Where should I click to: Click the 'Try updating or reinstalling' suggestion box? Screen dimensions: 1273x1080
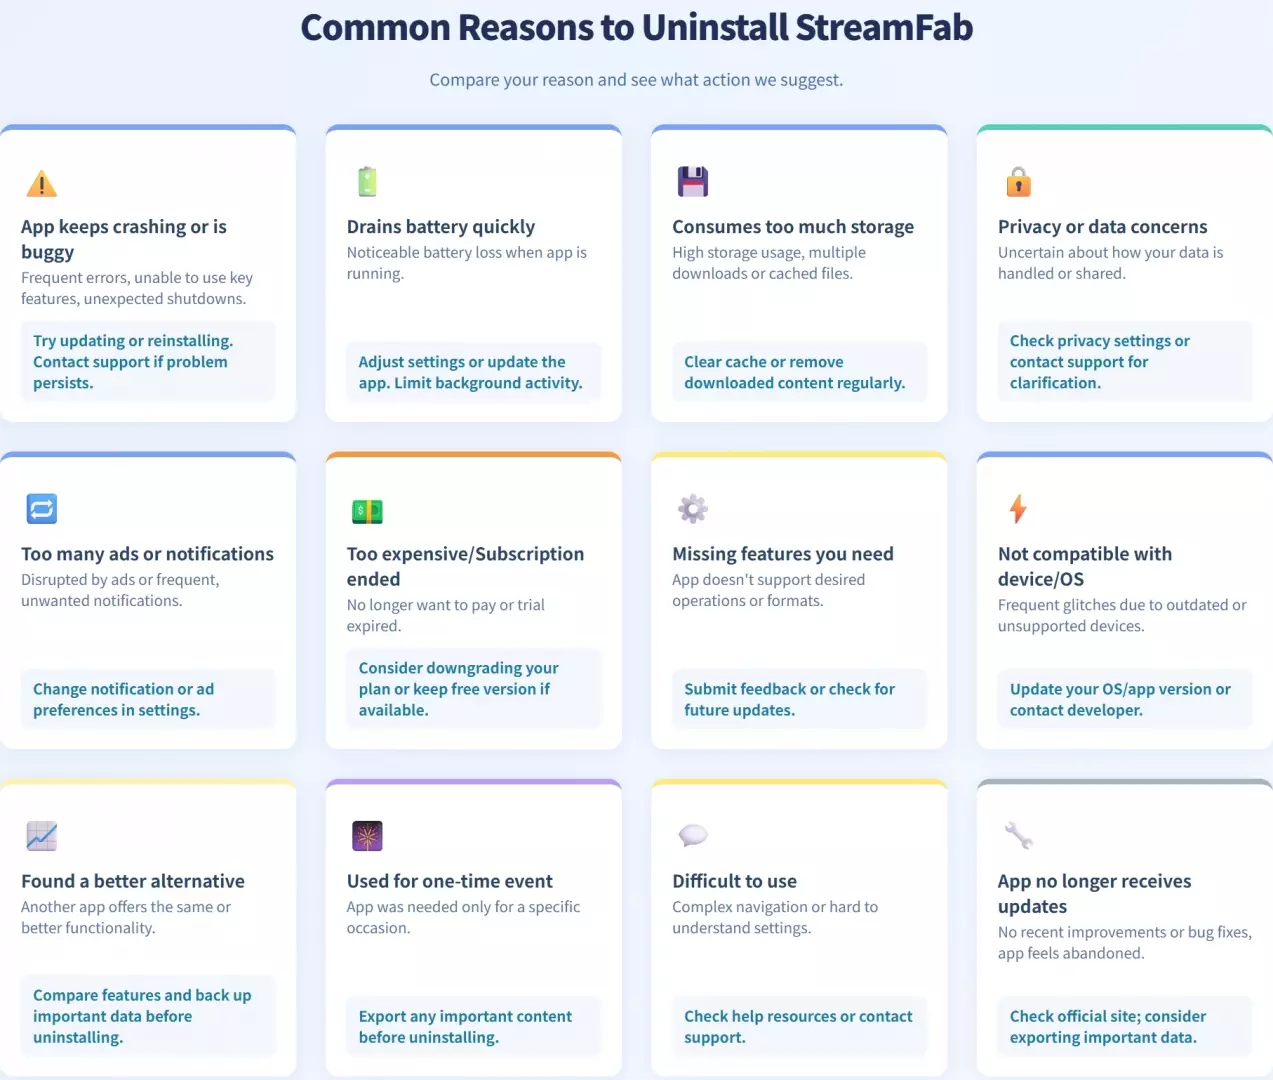click(148, 362)
